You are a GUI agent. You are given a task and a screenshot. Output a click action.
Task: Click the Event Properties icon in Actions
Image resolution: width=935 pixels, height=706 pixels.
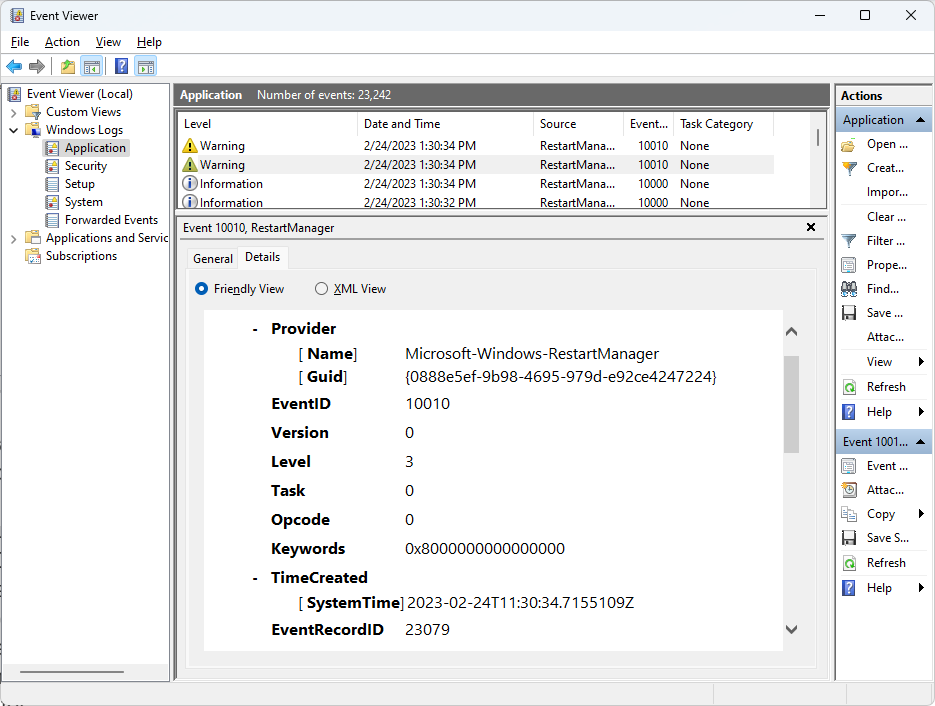[x=849, y=466]
